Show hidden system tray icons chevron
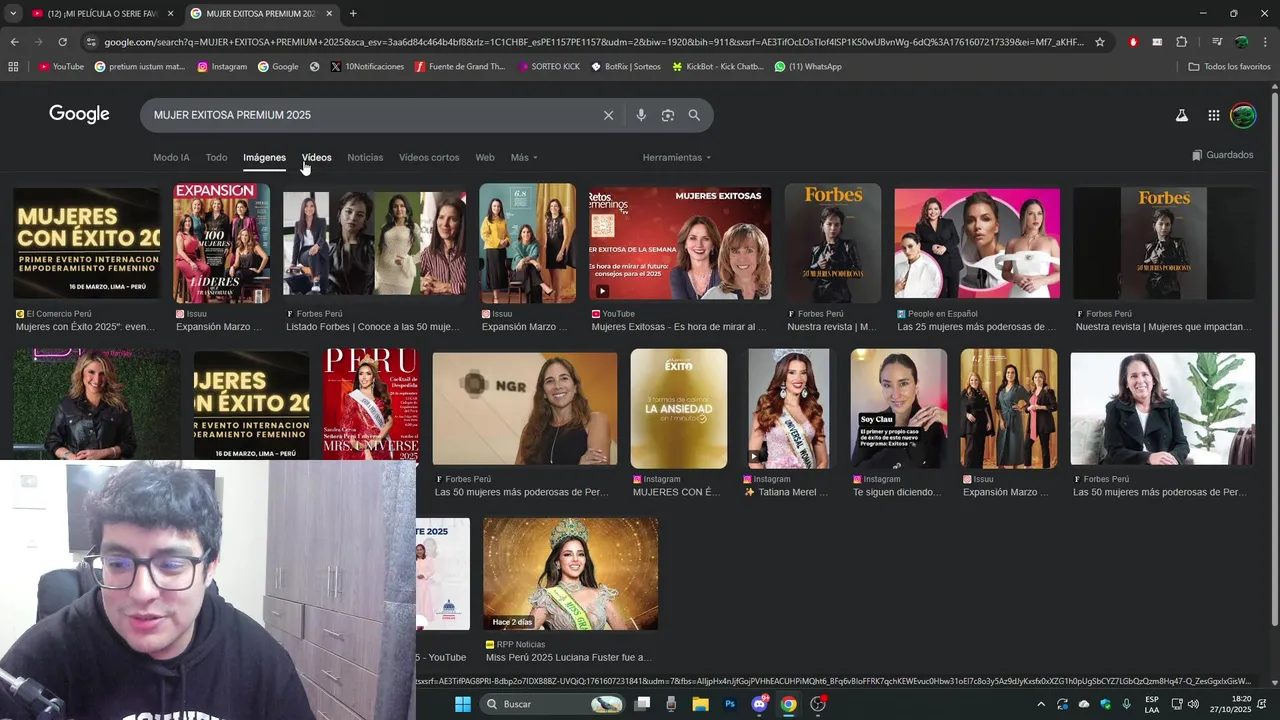 click(1041, 704)
